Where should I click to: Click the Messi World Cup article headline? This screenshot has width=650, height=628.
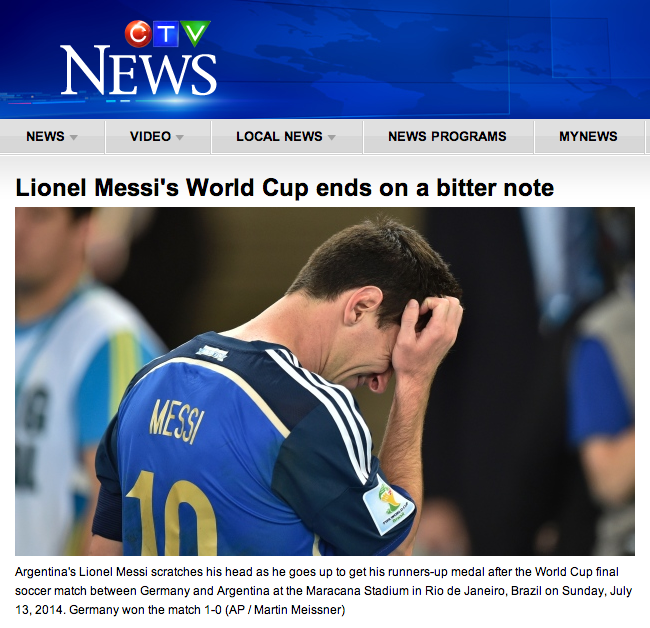285,188
